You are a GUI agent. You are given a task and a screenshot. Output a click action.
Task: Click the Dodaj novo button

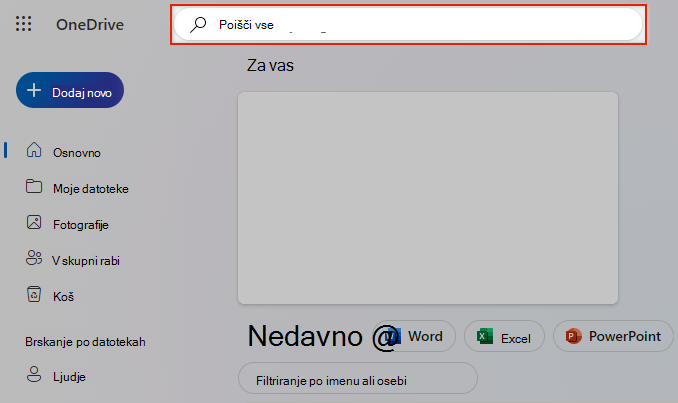click(x=70, y=90)
